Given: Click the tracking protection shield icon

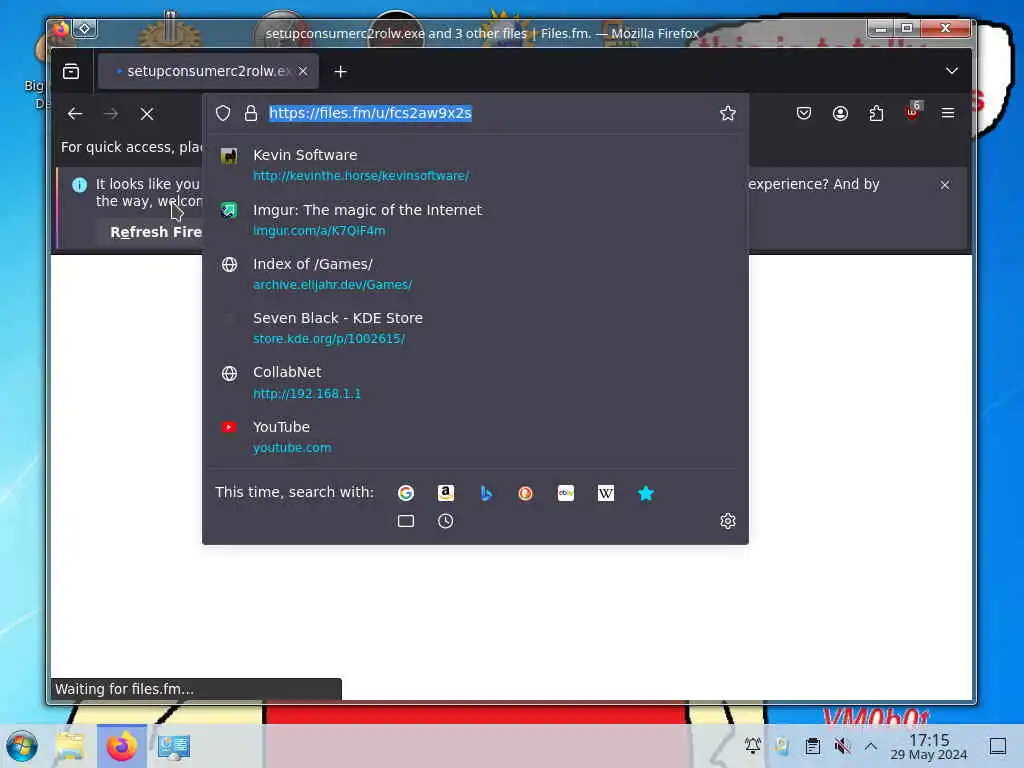Looking at the screenshot, I should tap(223, 113).
